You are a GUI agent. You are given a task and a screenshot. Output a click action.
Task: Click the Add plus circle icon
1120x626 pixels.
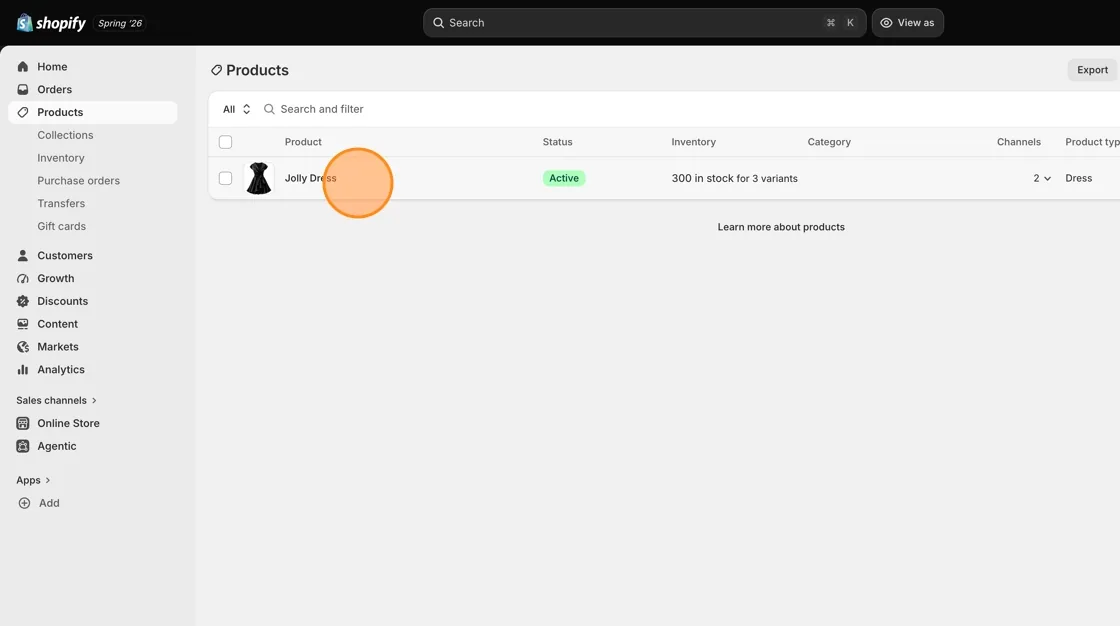click(24, 503)
